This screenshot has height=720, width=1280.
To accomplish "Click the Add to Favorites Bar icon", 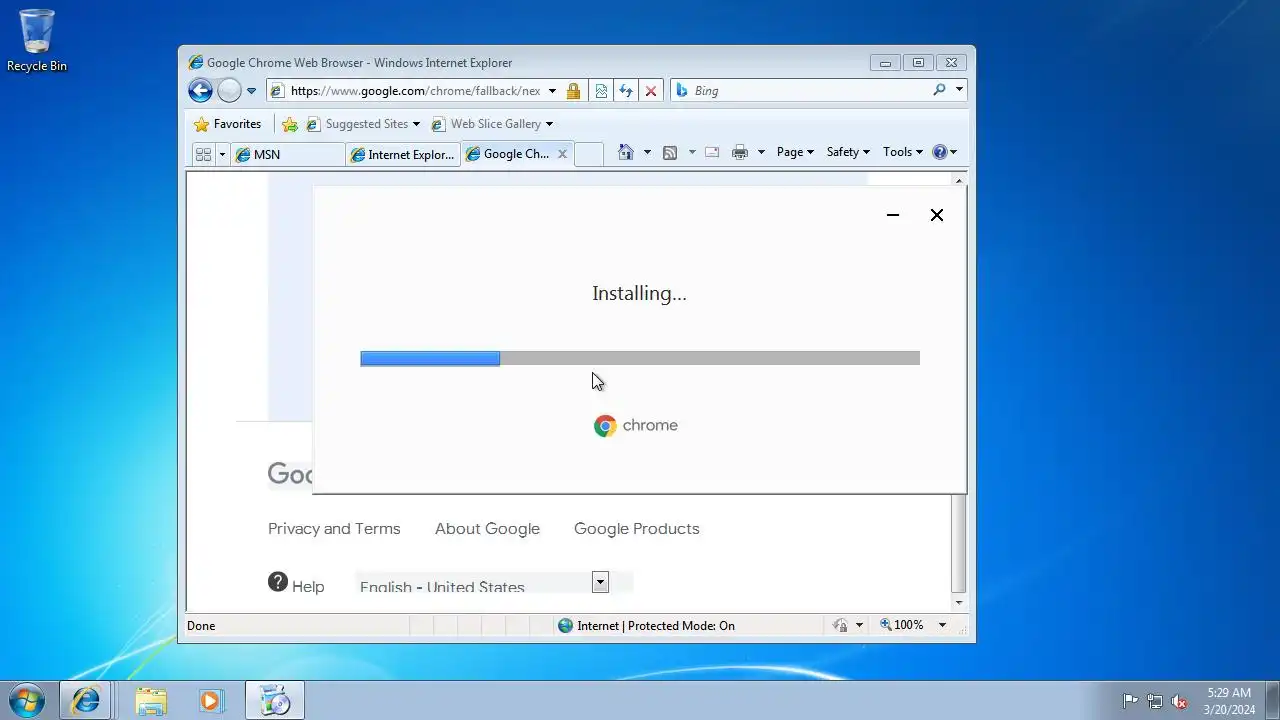I will tap(290, 124).
